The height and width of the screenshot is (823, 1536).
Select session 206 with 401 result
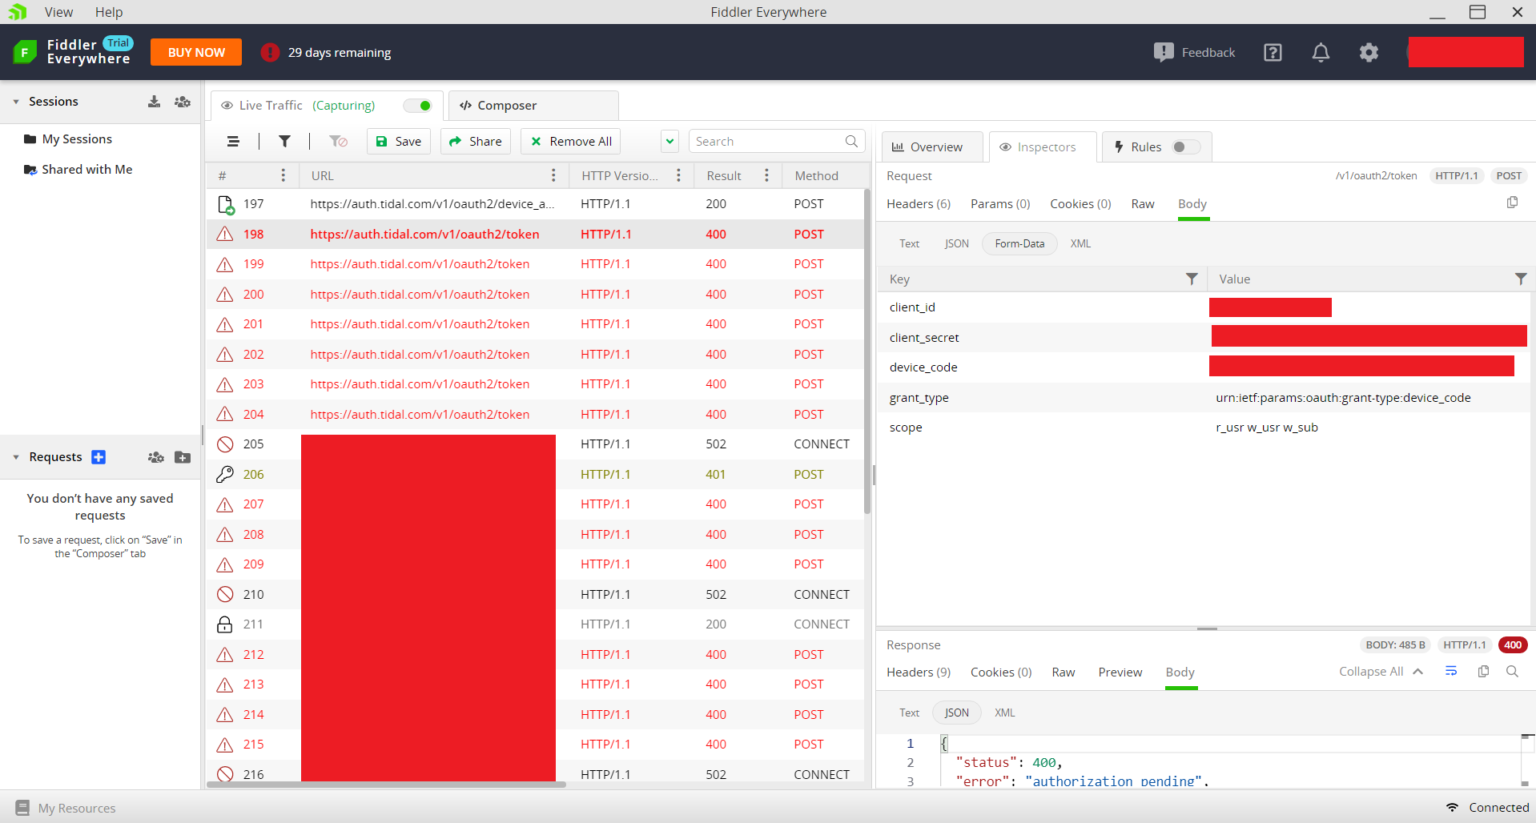(535, 474)
